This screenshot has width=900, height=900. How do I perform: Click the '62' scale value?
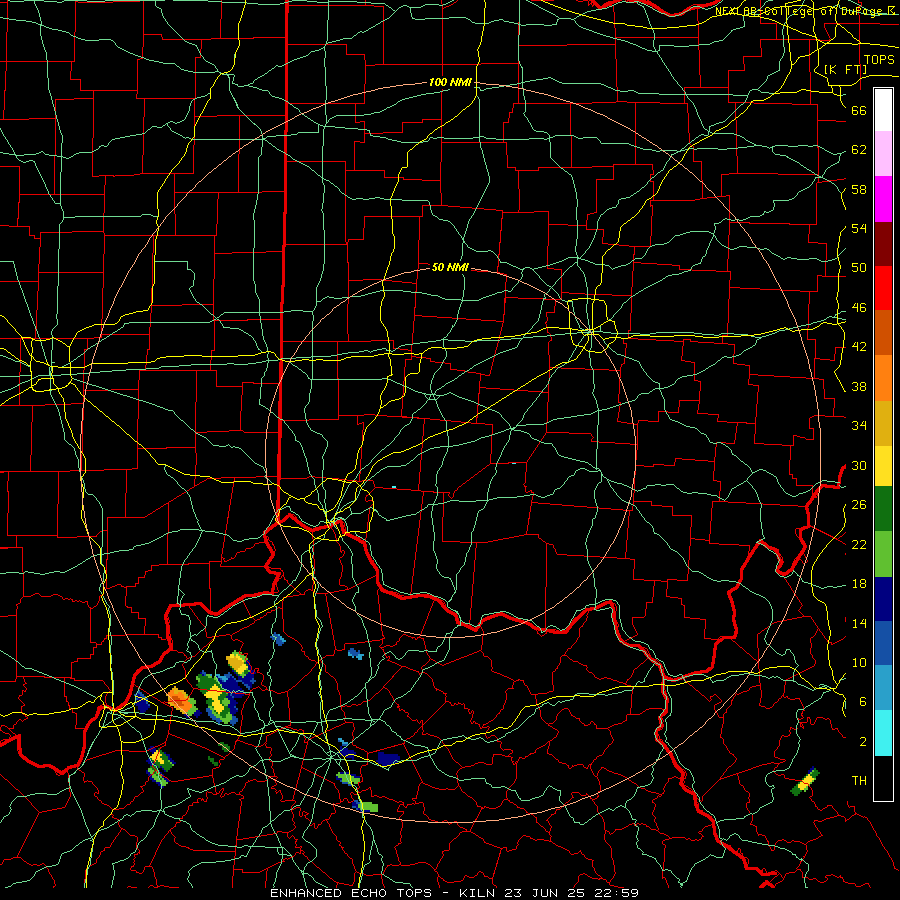859,150
